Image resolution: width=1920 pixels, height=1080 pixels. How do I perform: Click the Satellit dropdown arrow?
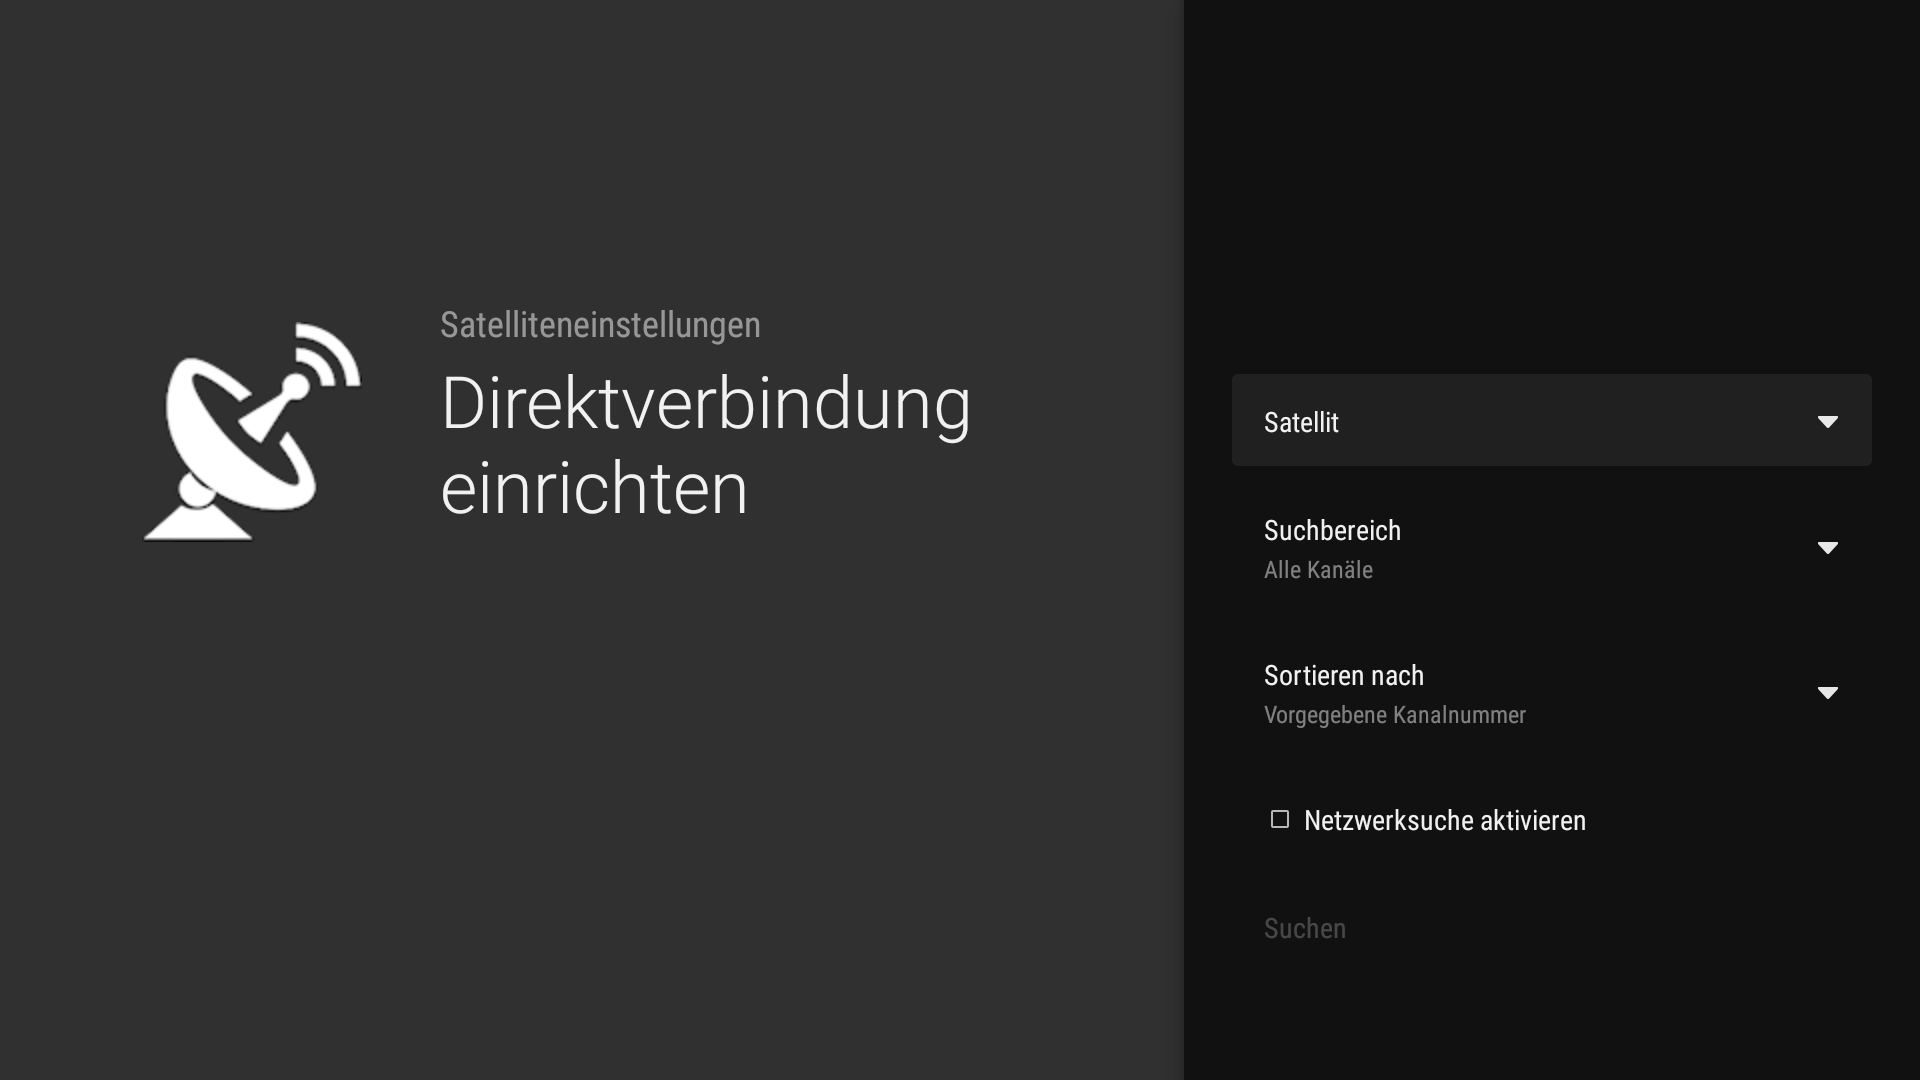coord(1827,422)
